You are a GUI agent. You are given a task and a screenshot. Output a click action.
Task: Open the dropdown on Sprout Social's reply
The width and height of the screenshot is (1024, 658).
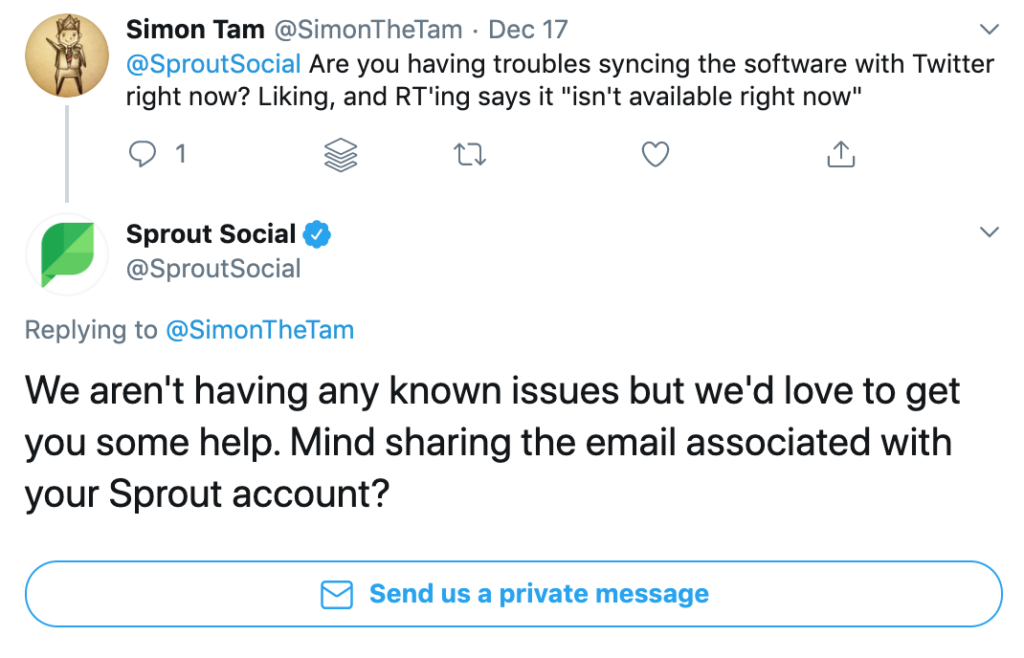point(990,231)
